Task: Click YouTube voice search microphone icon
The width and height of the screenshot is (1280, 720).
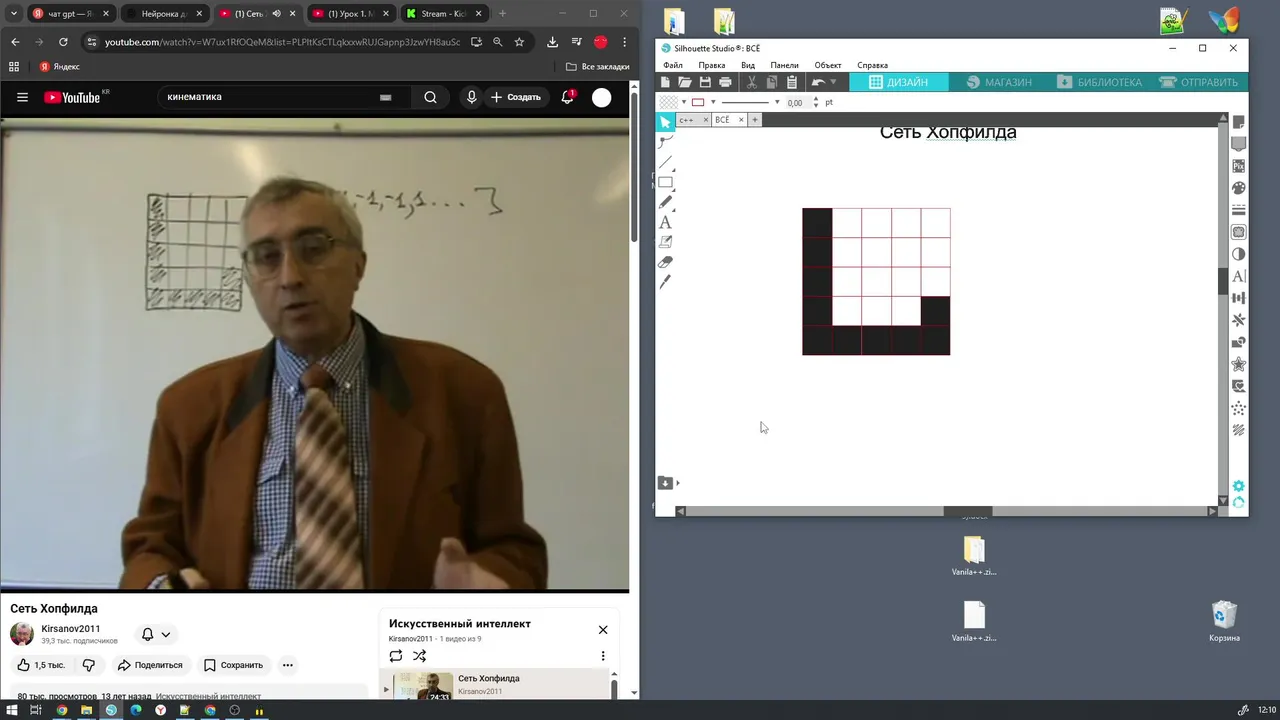Action: pos(472,97)
